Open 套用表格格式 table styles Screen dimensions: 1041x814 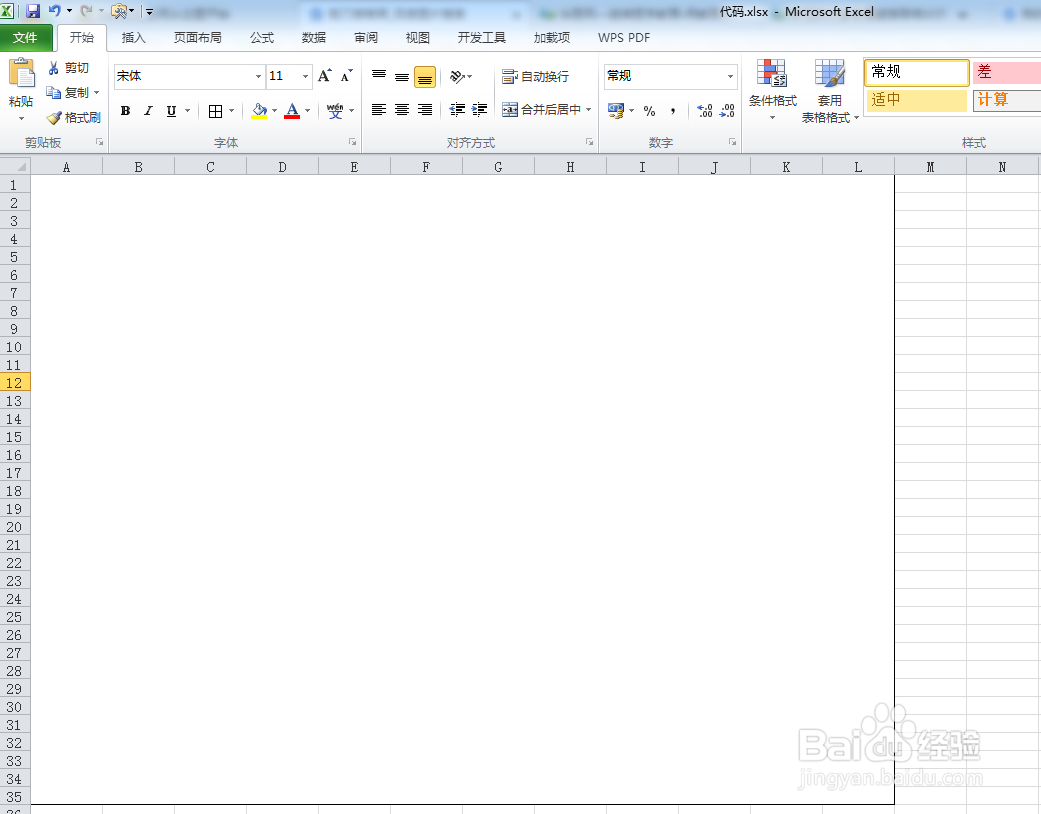click(830, 90)
